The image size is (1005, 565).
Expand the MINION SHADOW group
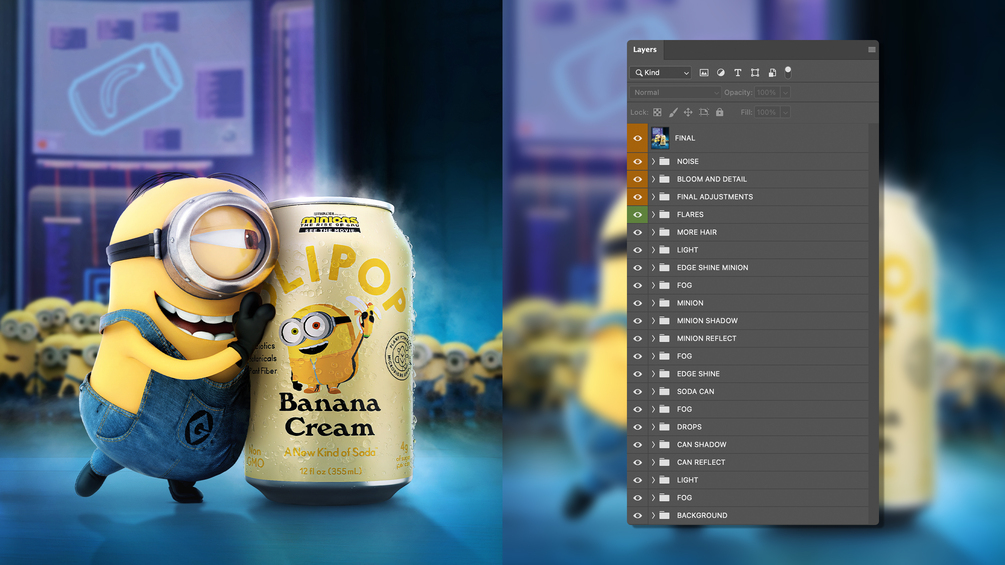coord(653,320)
